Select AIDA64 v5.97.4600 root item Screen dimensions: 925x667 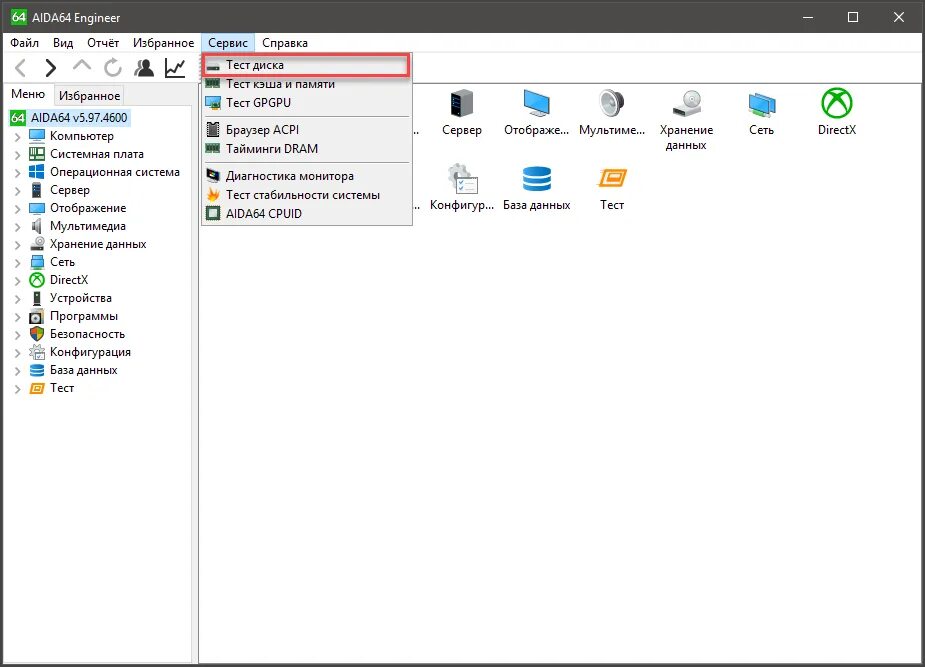pos(79,117)
